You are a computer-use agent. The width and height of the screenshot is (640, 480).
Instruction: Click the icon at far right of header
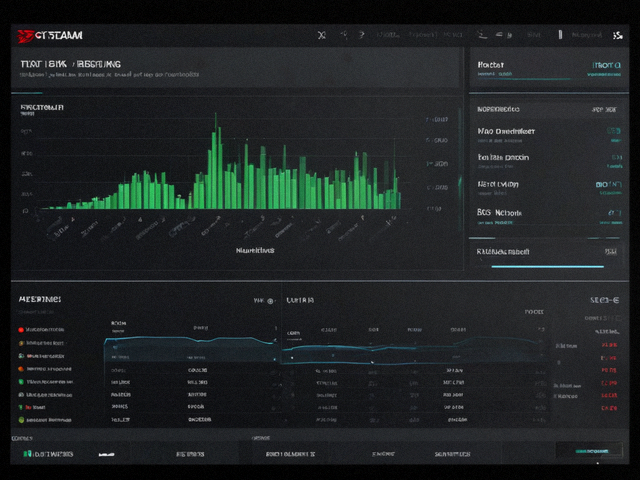618,36
